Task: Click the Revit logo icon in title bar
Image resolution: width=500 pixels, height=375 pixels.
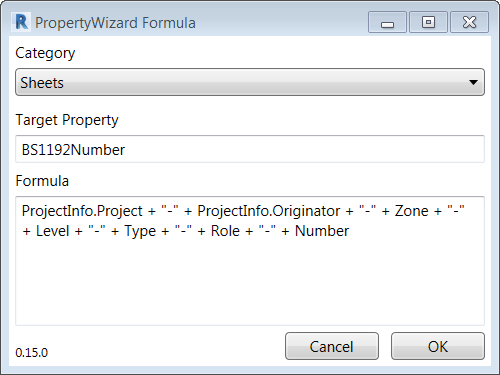Action: point(21,22)
